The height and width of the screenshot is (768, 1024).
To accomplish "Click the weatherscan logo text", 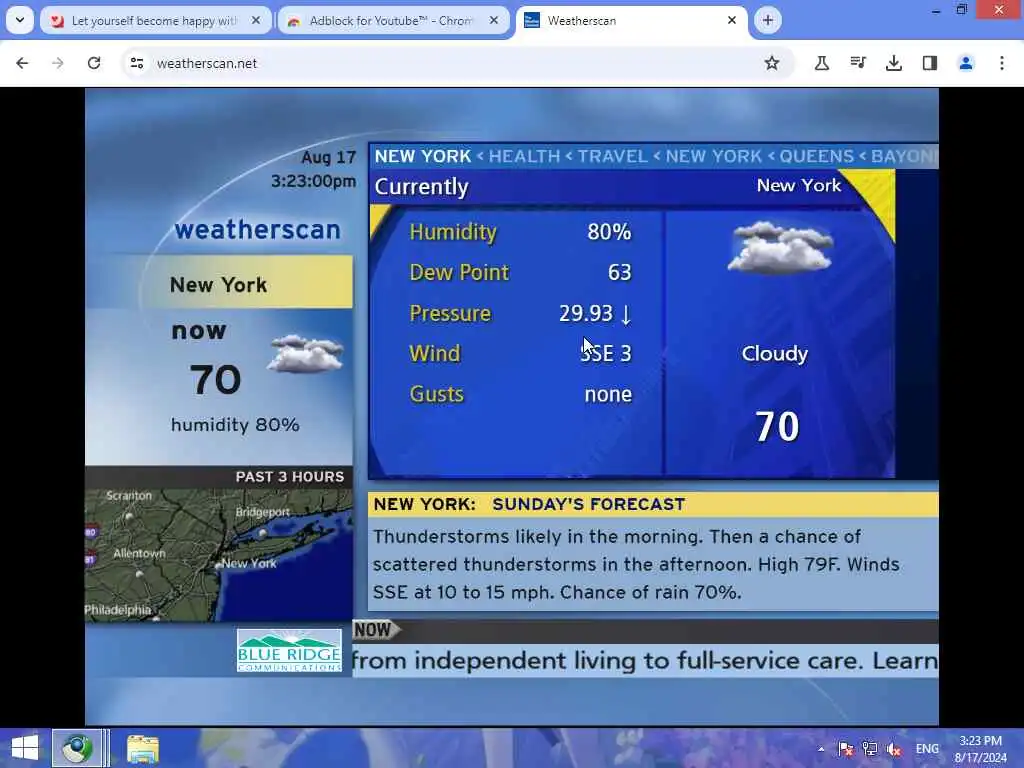I will coord(257,230).
